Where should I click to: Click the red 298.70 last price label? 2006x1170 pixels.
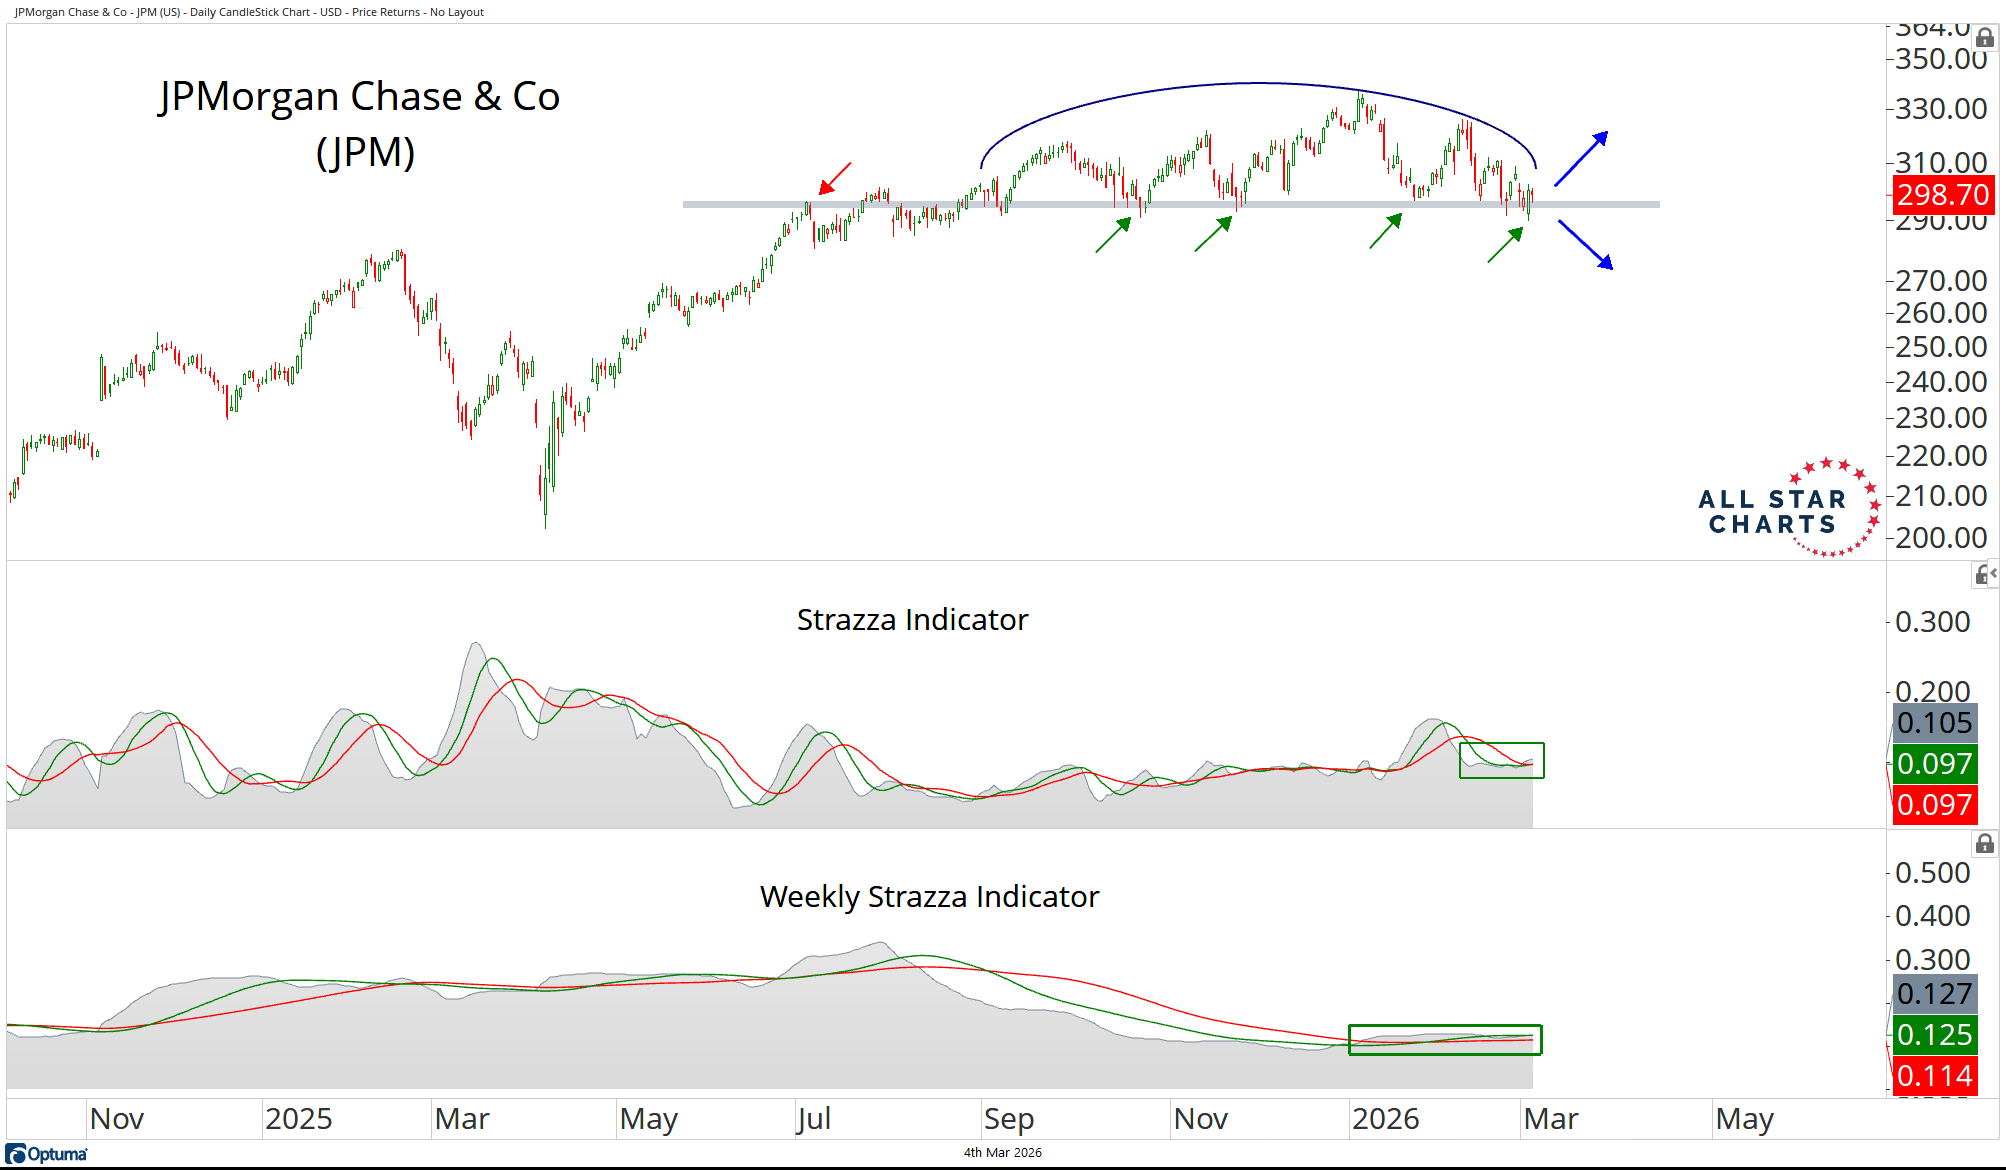click(x=1943, y=194)
